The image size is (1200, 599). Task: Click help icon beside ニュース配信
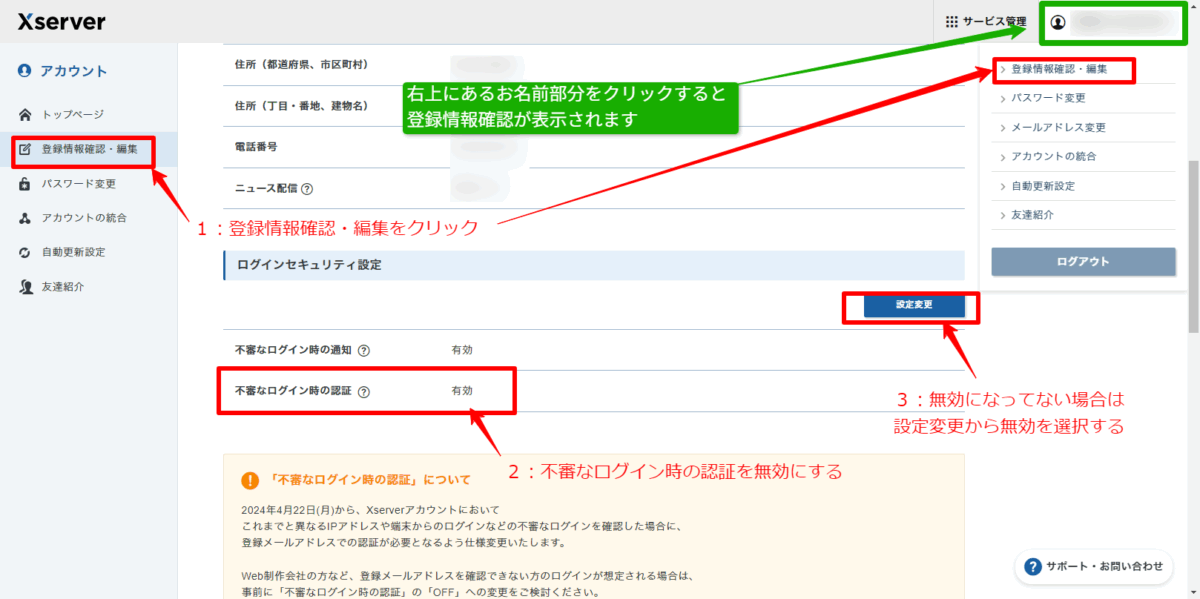tap(307, 189)
